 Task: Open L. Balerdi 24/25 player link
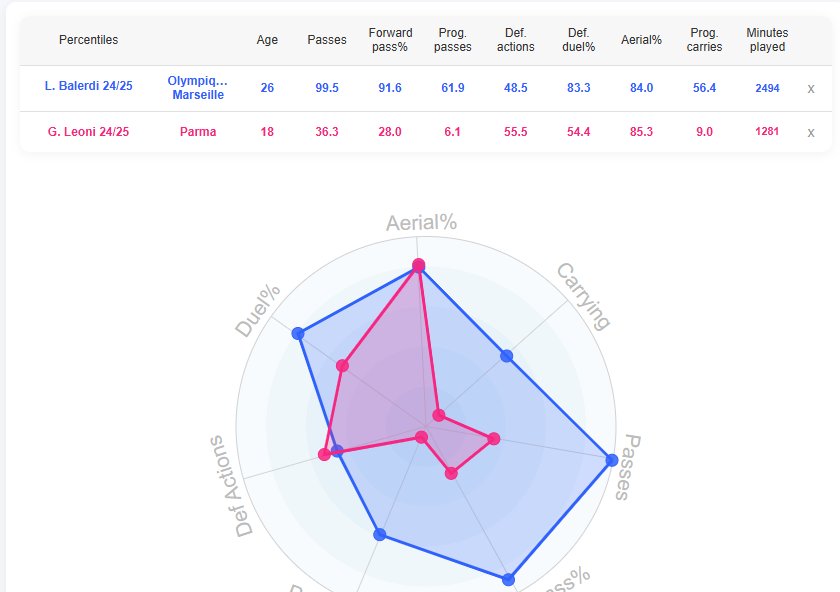pos(88,86)
